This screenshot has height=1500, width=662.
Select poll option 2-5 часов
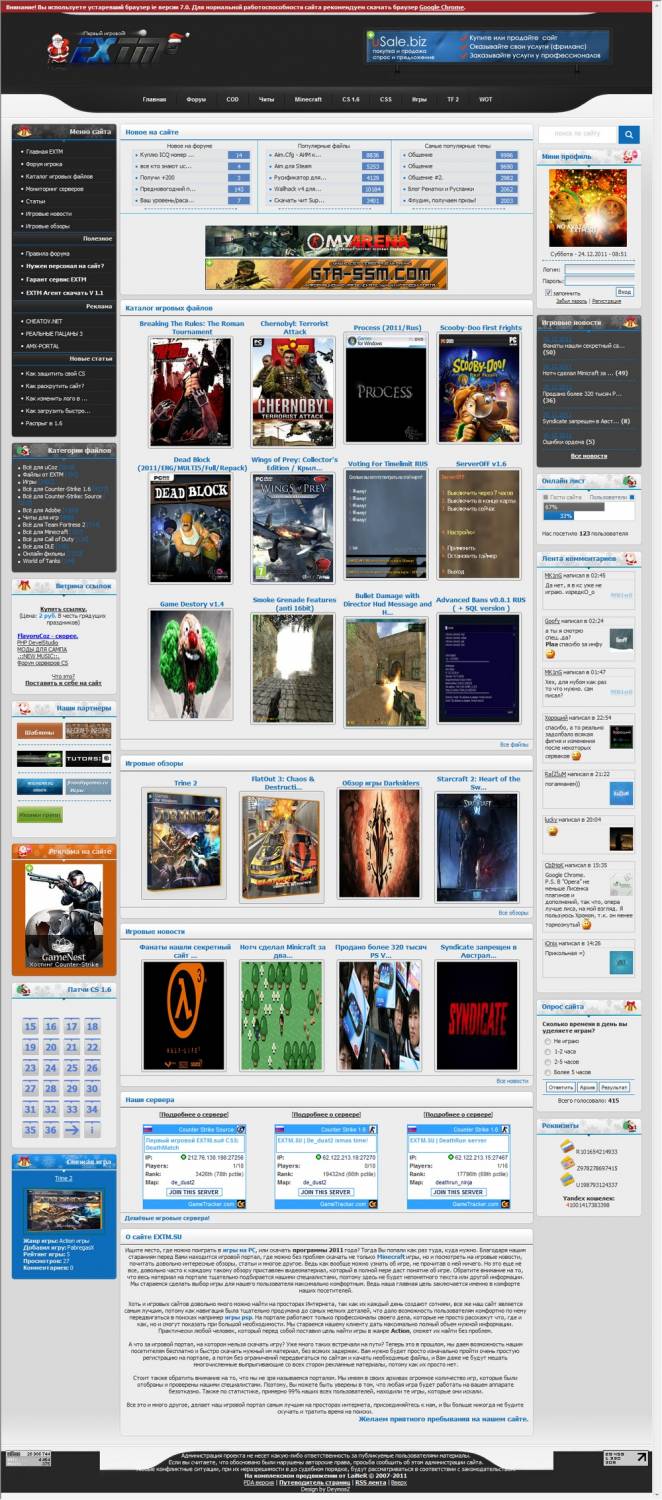point(547,1061)
